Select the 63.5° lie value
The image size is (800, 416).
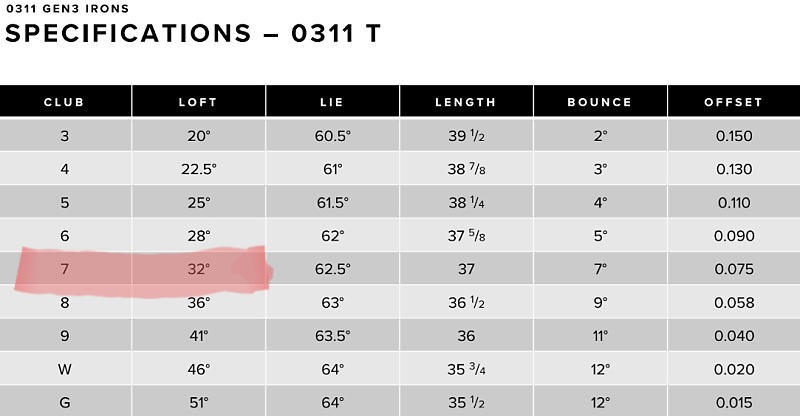click(332, 336)
